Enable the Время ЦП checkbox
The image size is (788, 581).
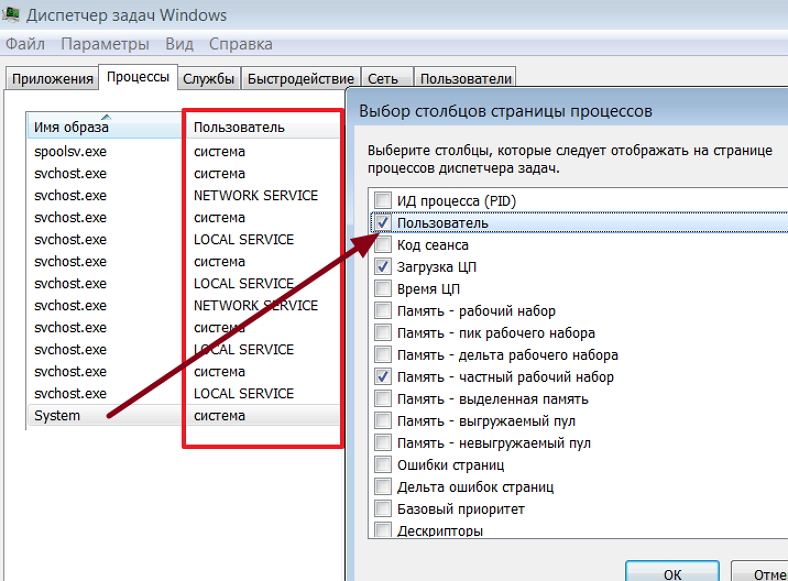[383, 288]
